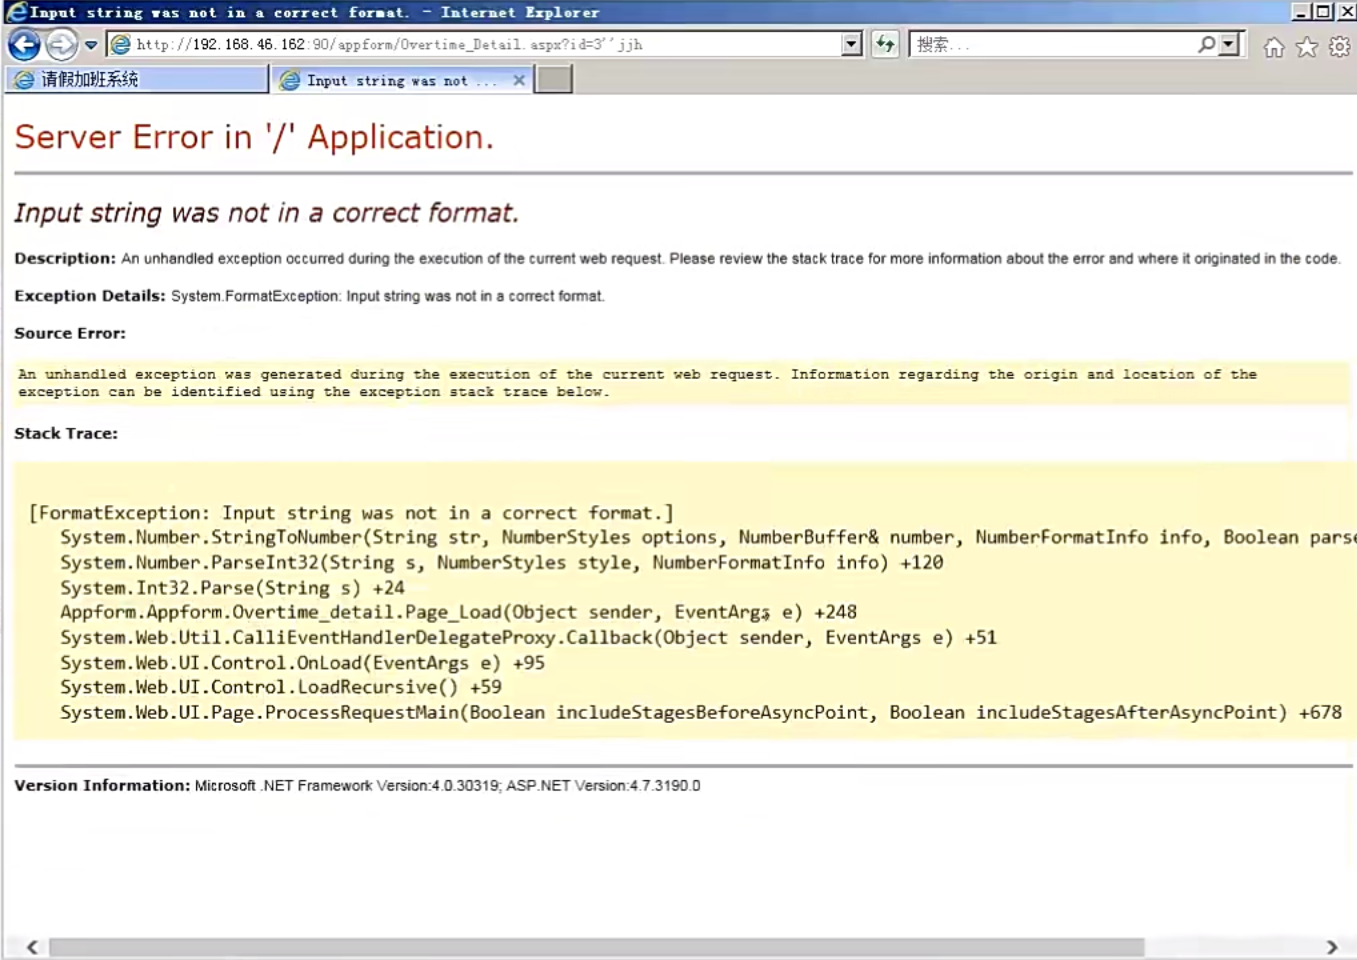Click the '[FormatException: Input string...' trace line

pos(351,513)
